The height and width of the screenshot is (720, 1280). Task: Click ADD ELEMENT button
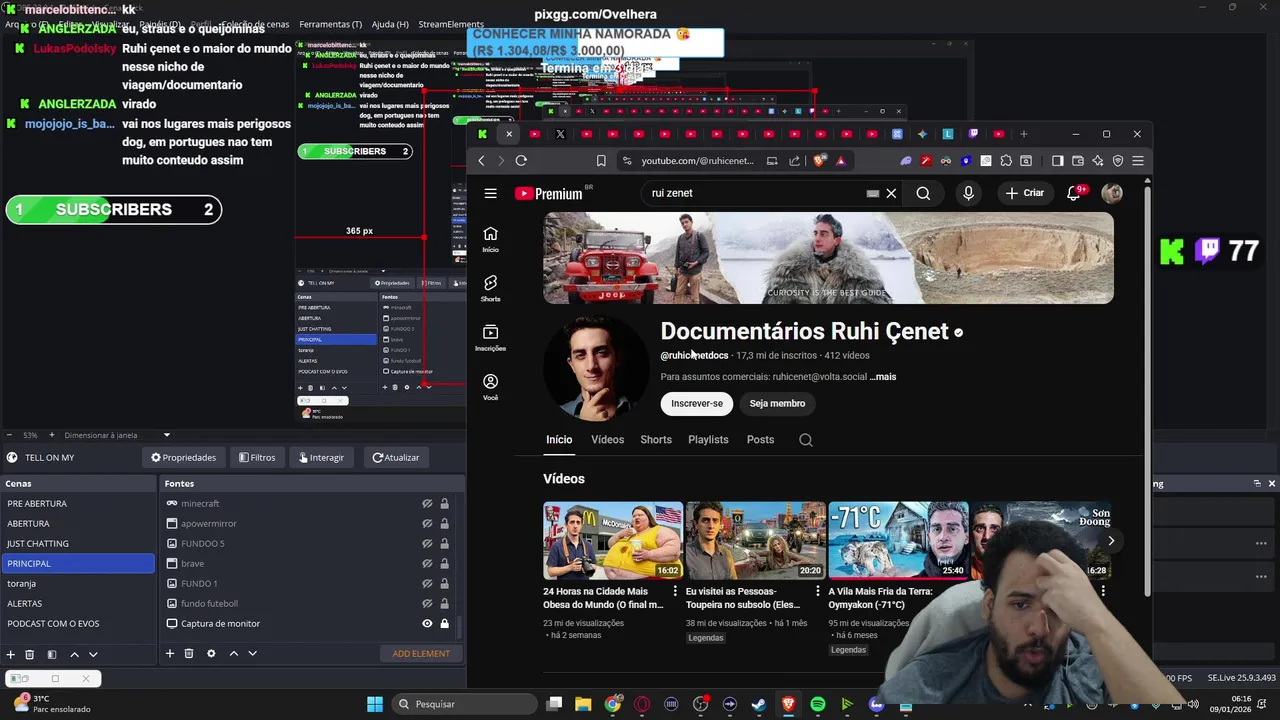coord(421,654)
